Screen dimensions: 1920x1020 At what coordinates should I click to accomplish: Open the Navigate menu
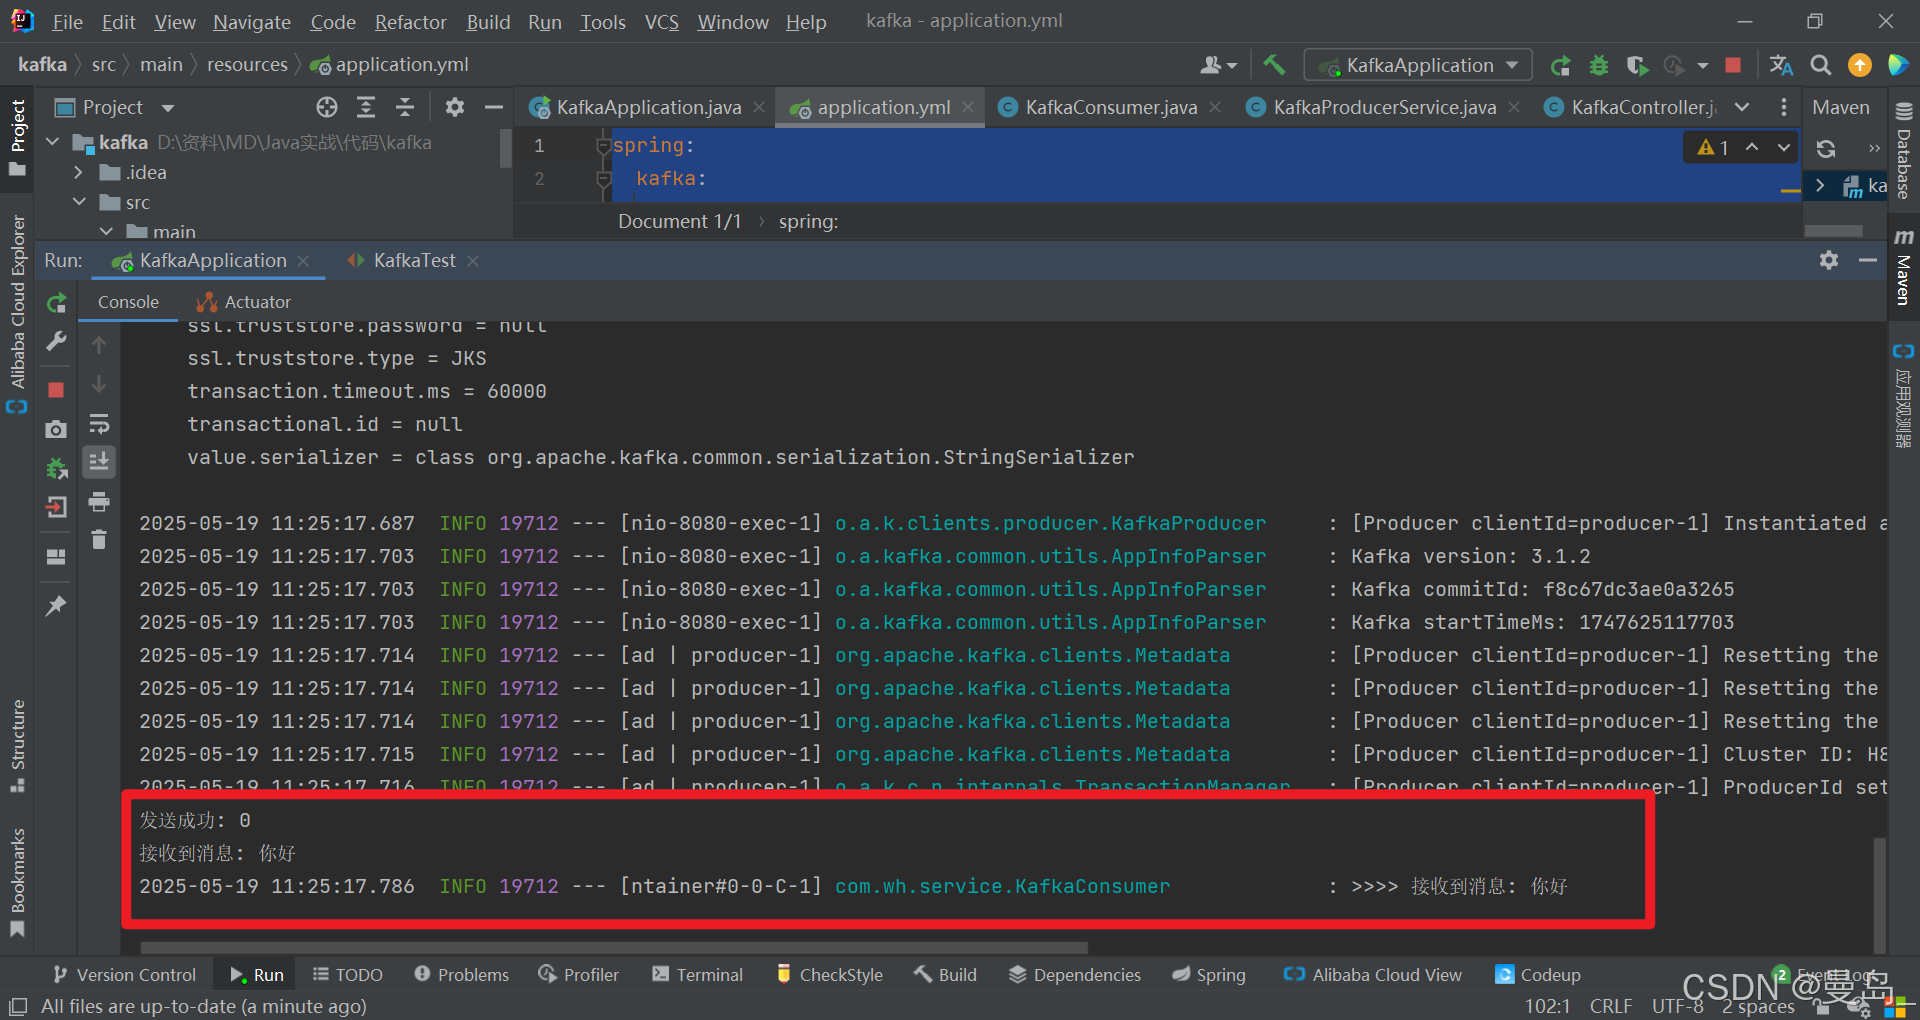(251, 22)
